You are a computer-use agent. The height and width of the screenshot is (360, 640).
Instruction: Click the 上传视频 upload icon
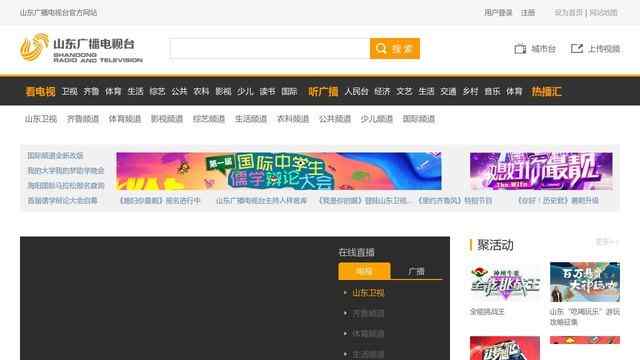pyautogui.click(x=577, y=49)
